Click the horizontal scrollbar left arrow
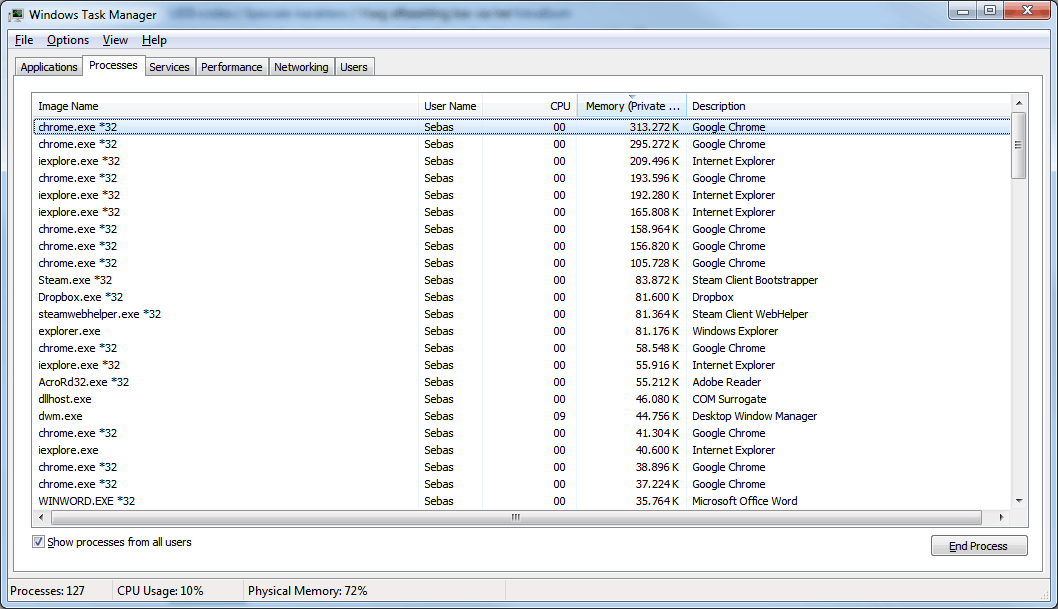1058x609 pixels. pyautogui.click(x=41, y=517)
